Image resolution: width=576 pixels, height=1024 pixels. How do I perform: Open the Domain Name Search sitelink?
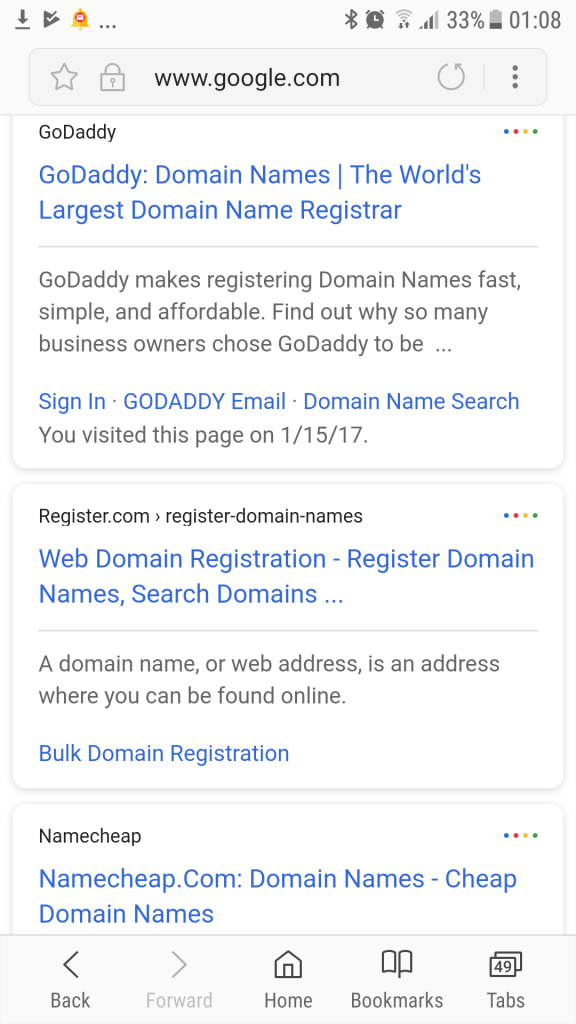[x=411, y=401]
